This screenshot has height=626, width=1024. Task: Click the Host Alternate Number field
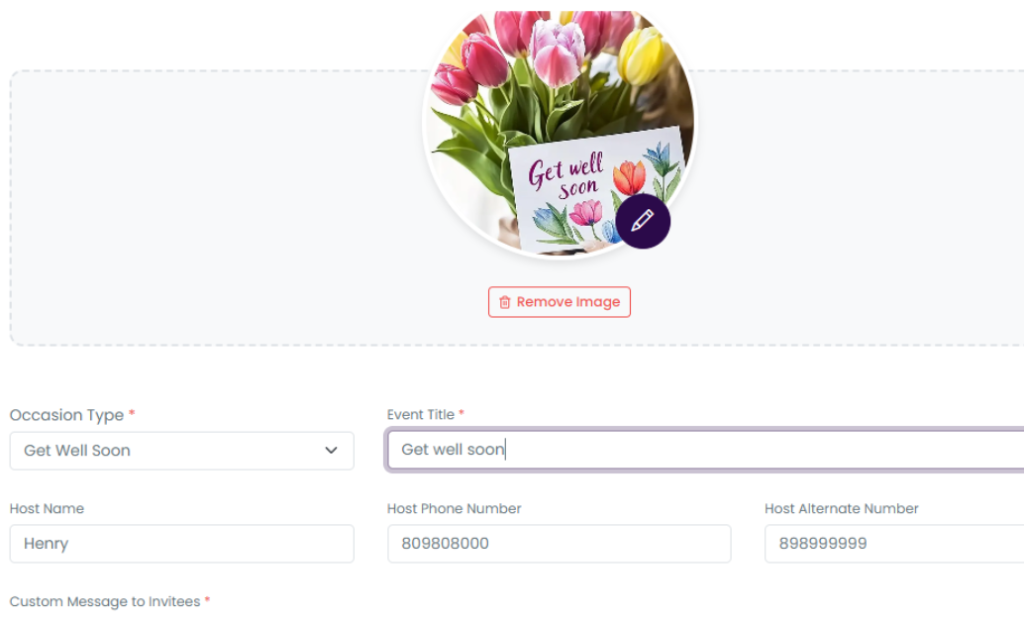point(893,544)
